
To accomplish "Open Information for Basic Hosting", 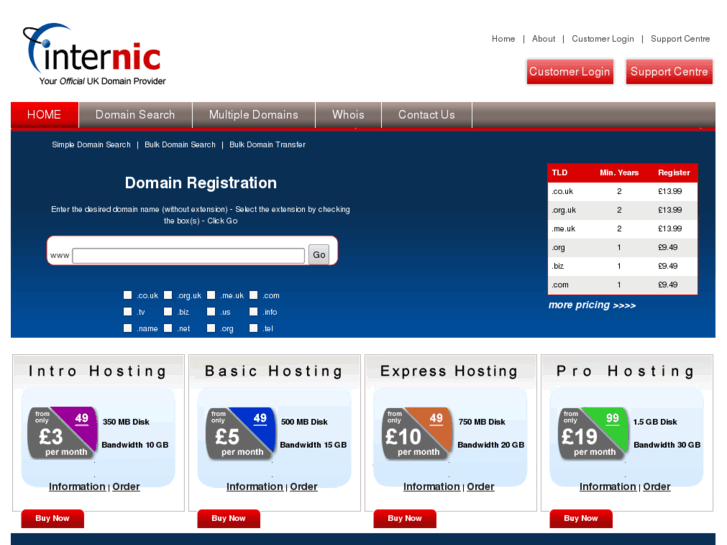I will pyautogui.click(x=255, y=487).
